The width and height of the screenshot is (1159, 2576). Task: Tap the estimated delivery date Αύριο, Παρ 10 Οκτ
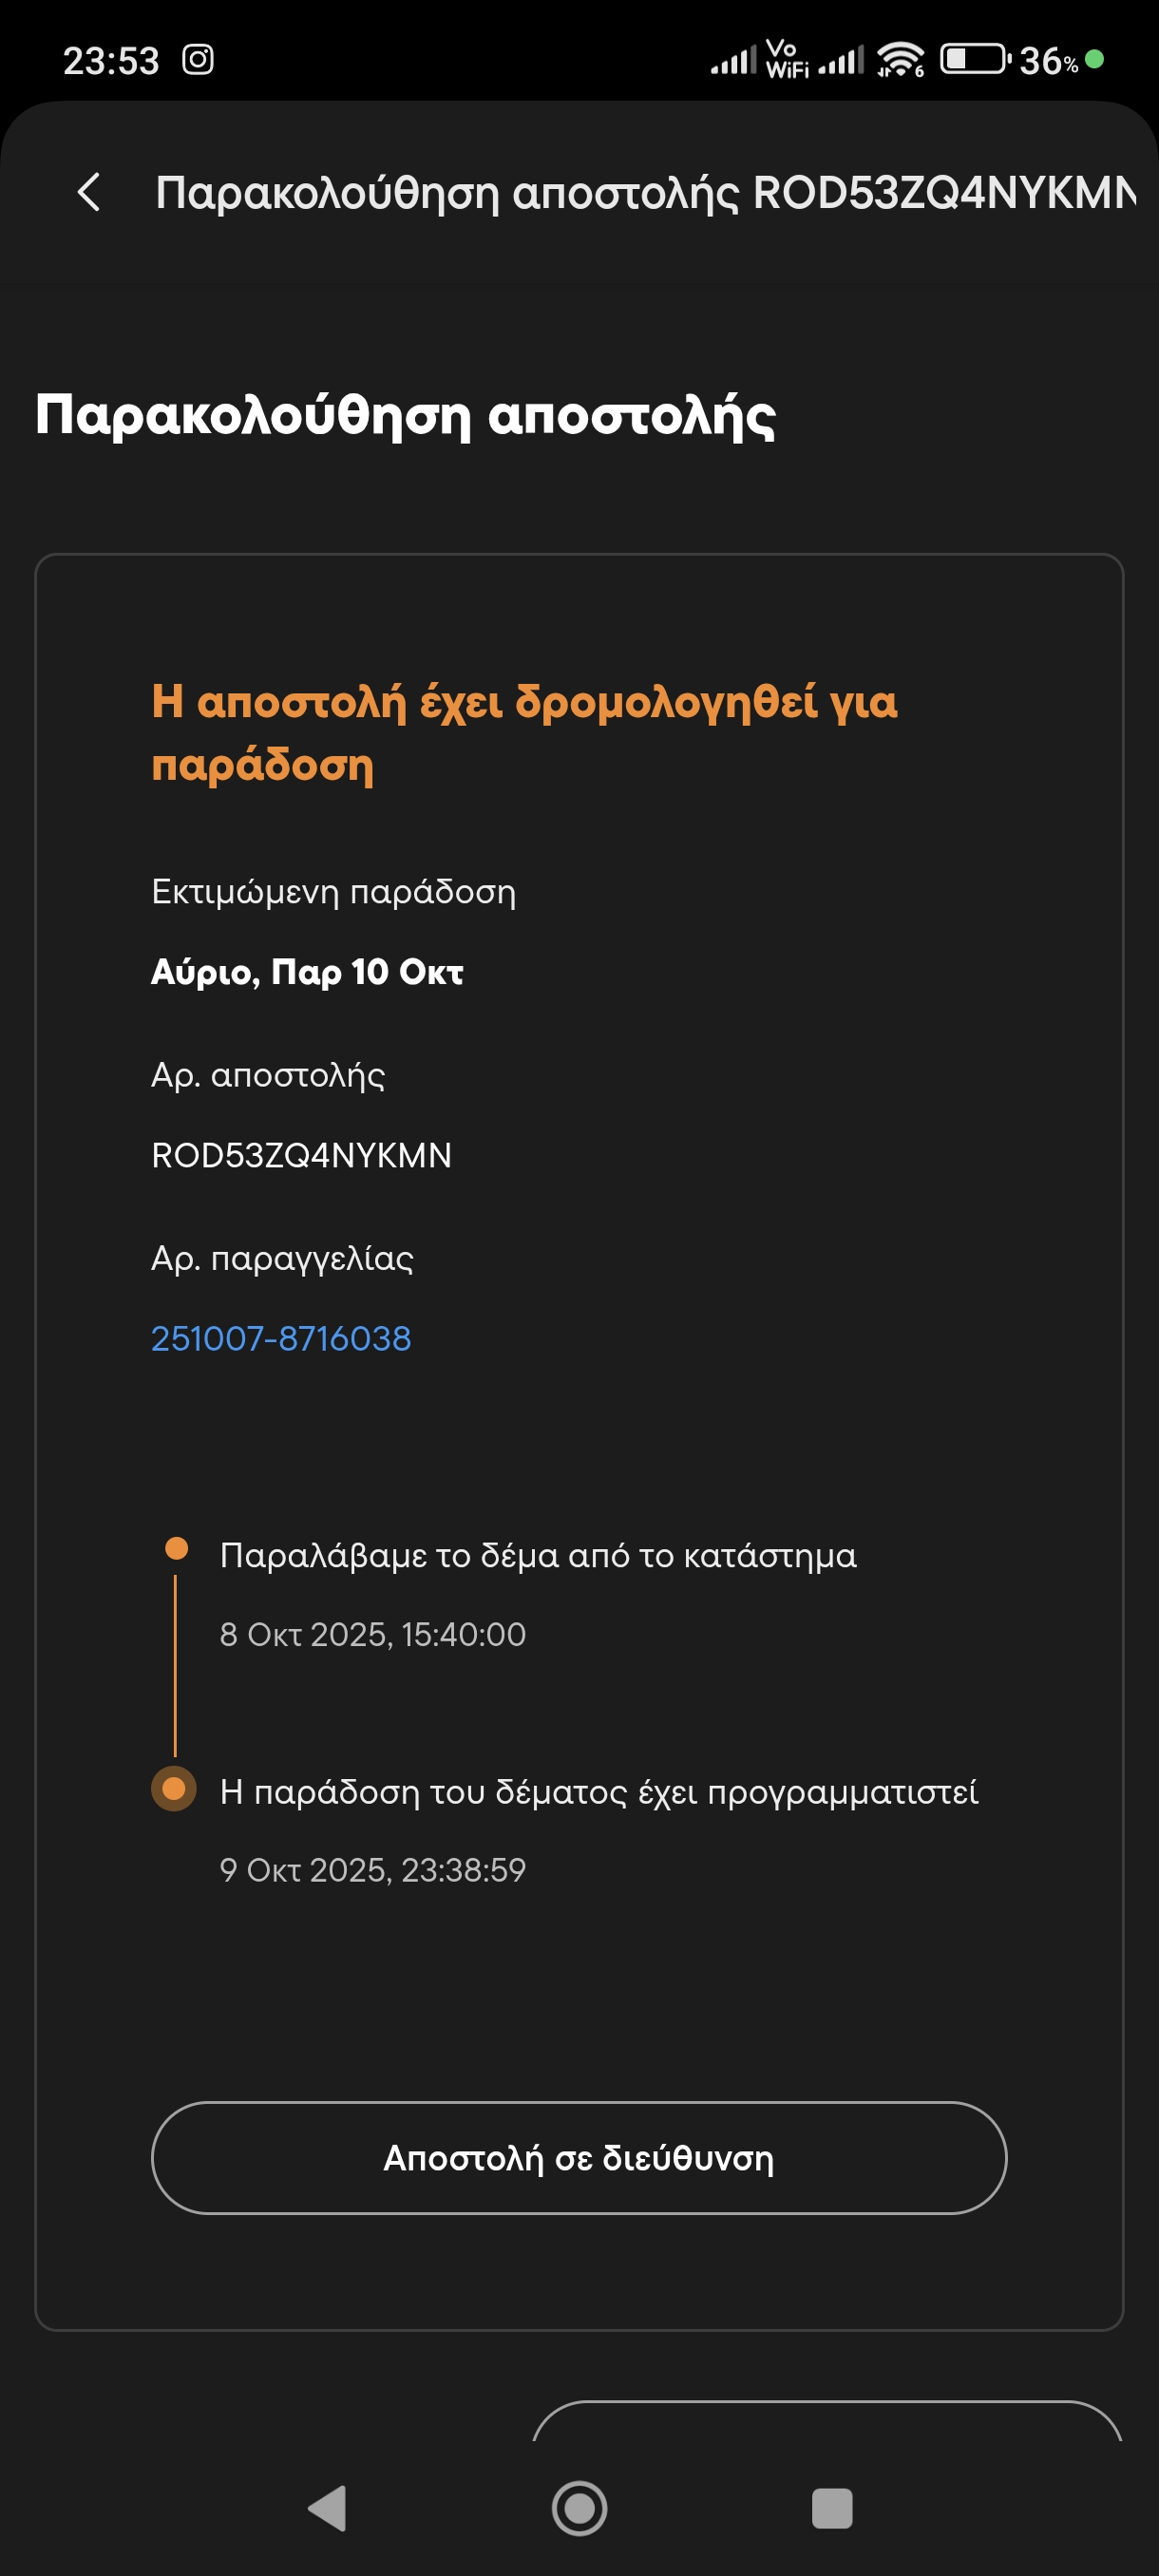coord(307,972)
